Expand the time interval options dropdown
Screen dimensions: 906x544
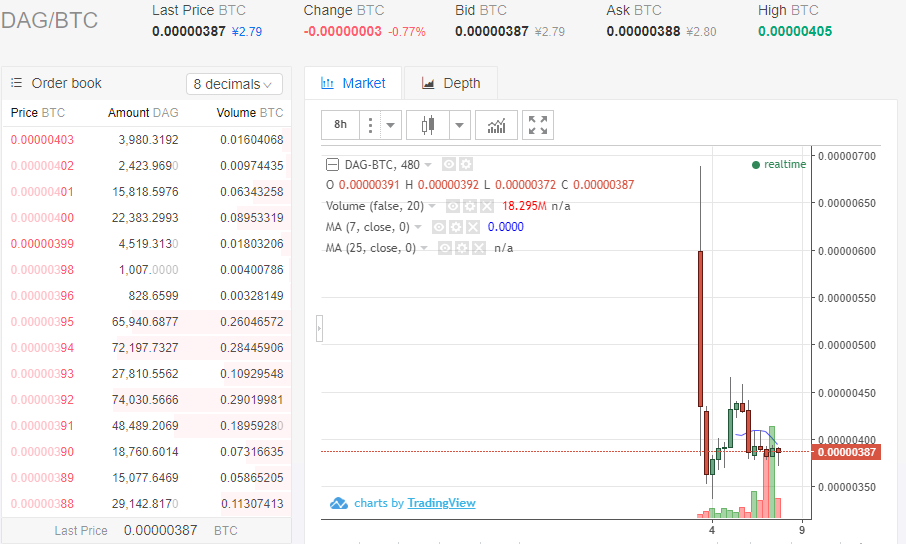391,125
